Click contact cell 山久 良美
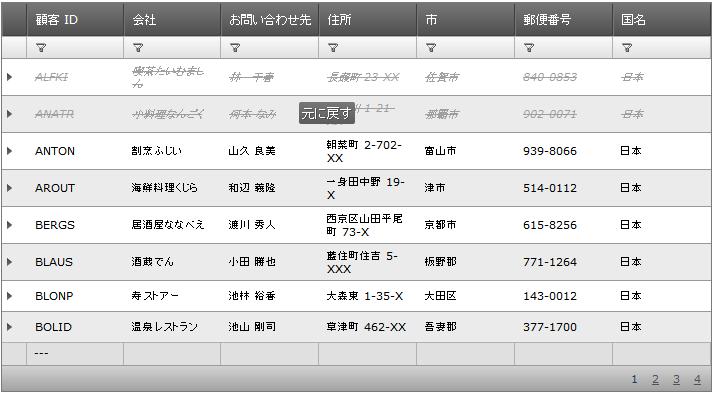Viewport: 713px width, 393px height. point(270,151)
